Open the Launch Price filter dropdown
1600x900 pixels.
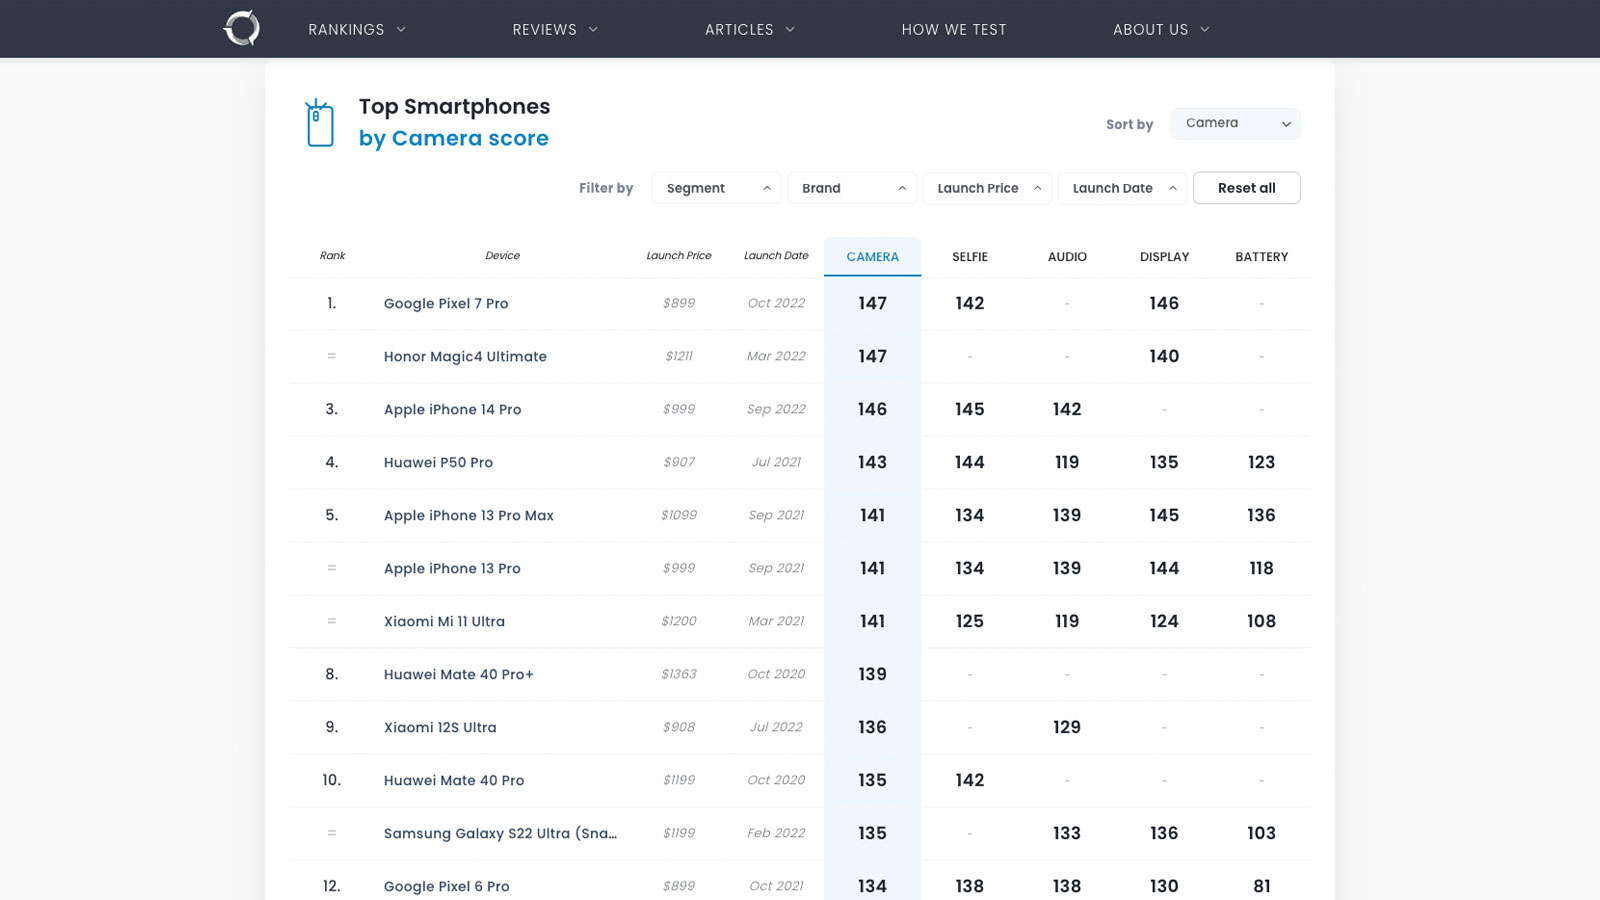987,188
